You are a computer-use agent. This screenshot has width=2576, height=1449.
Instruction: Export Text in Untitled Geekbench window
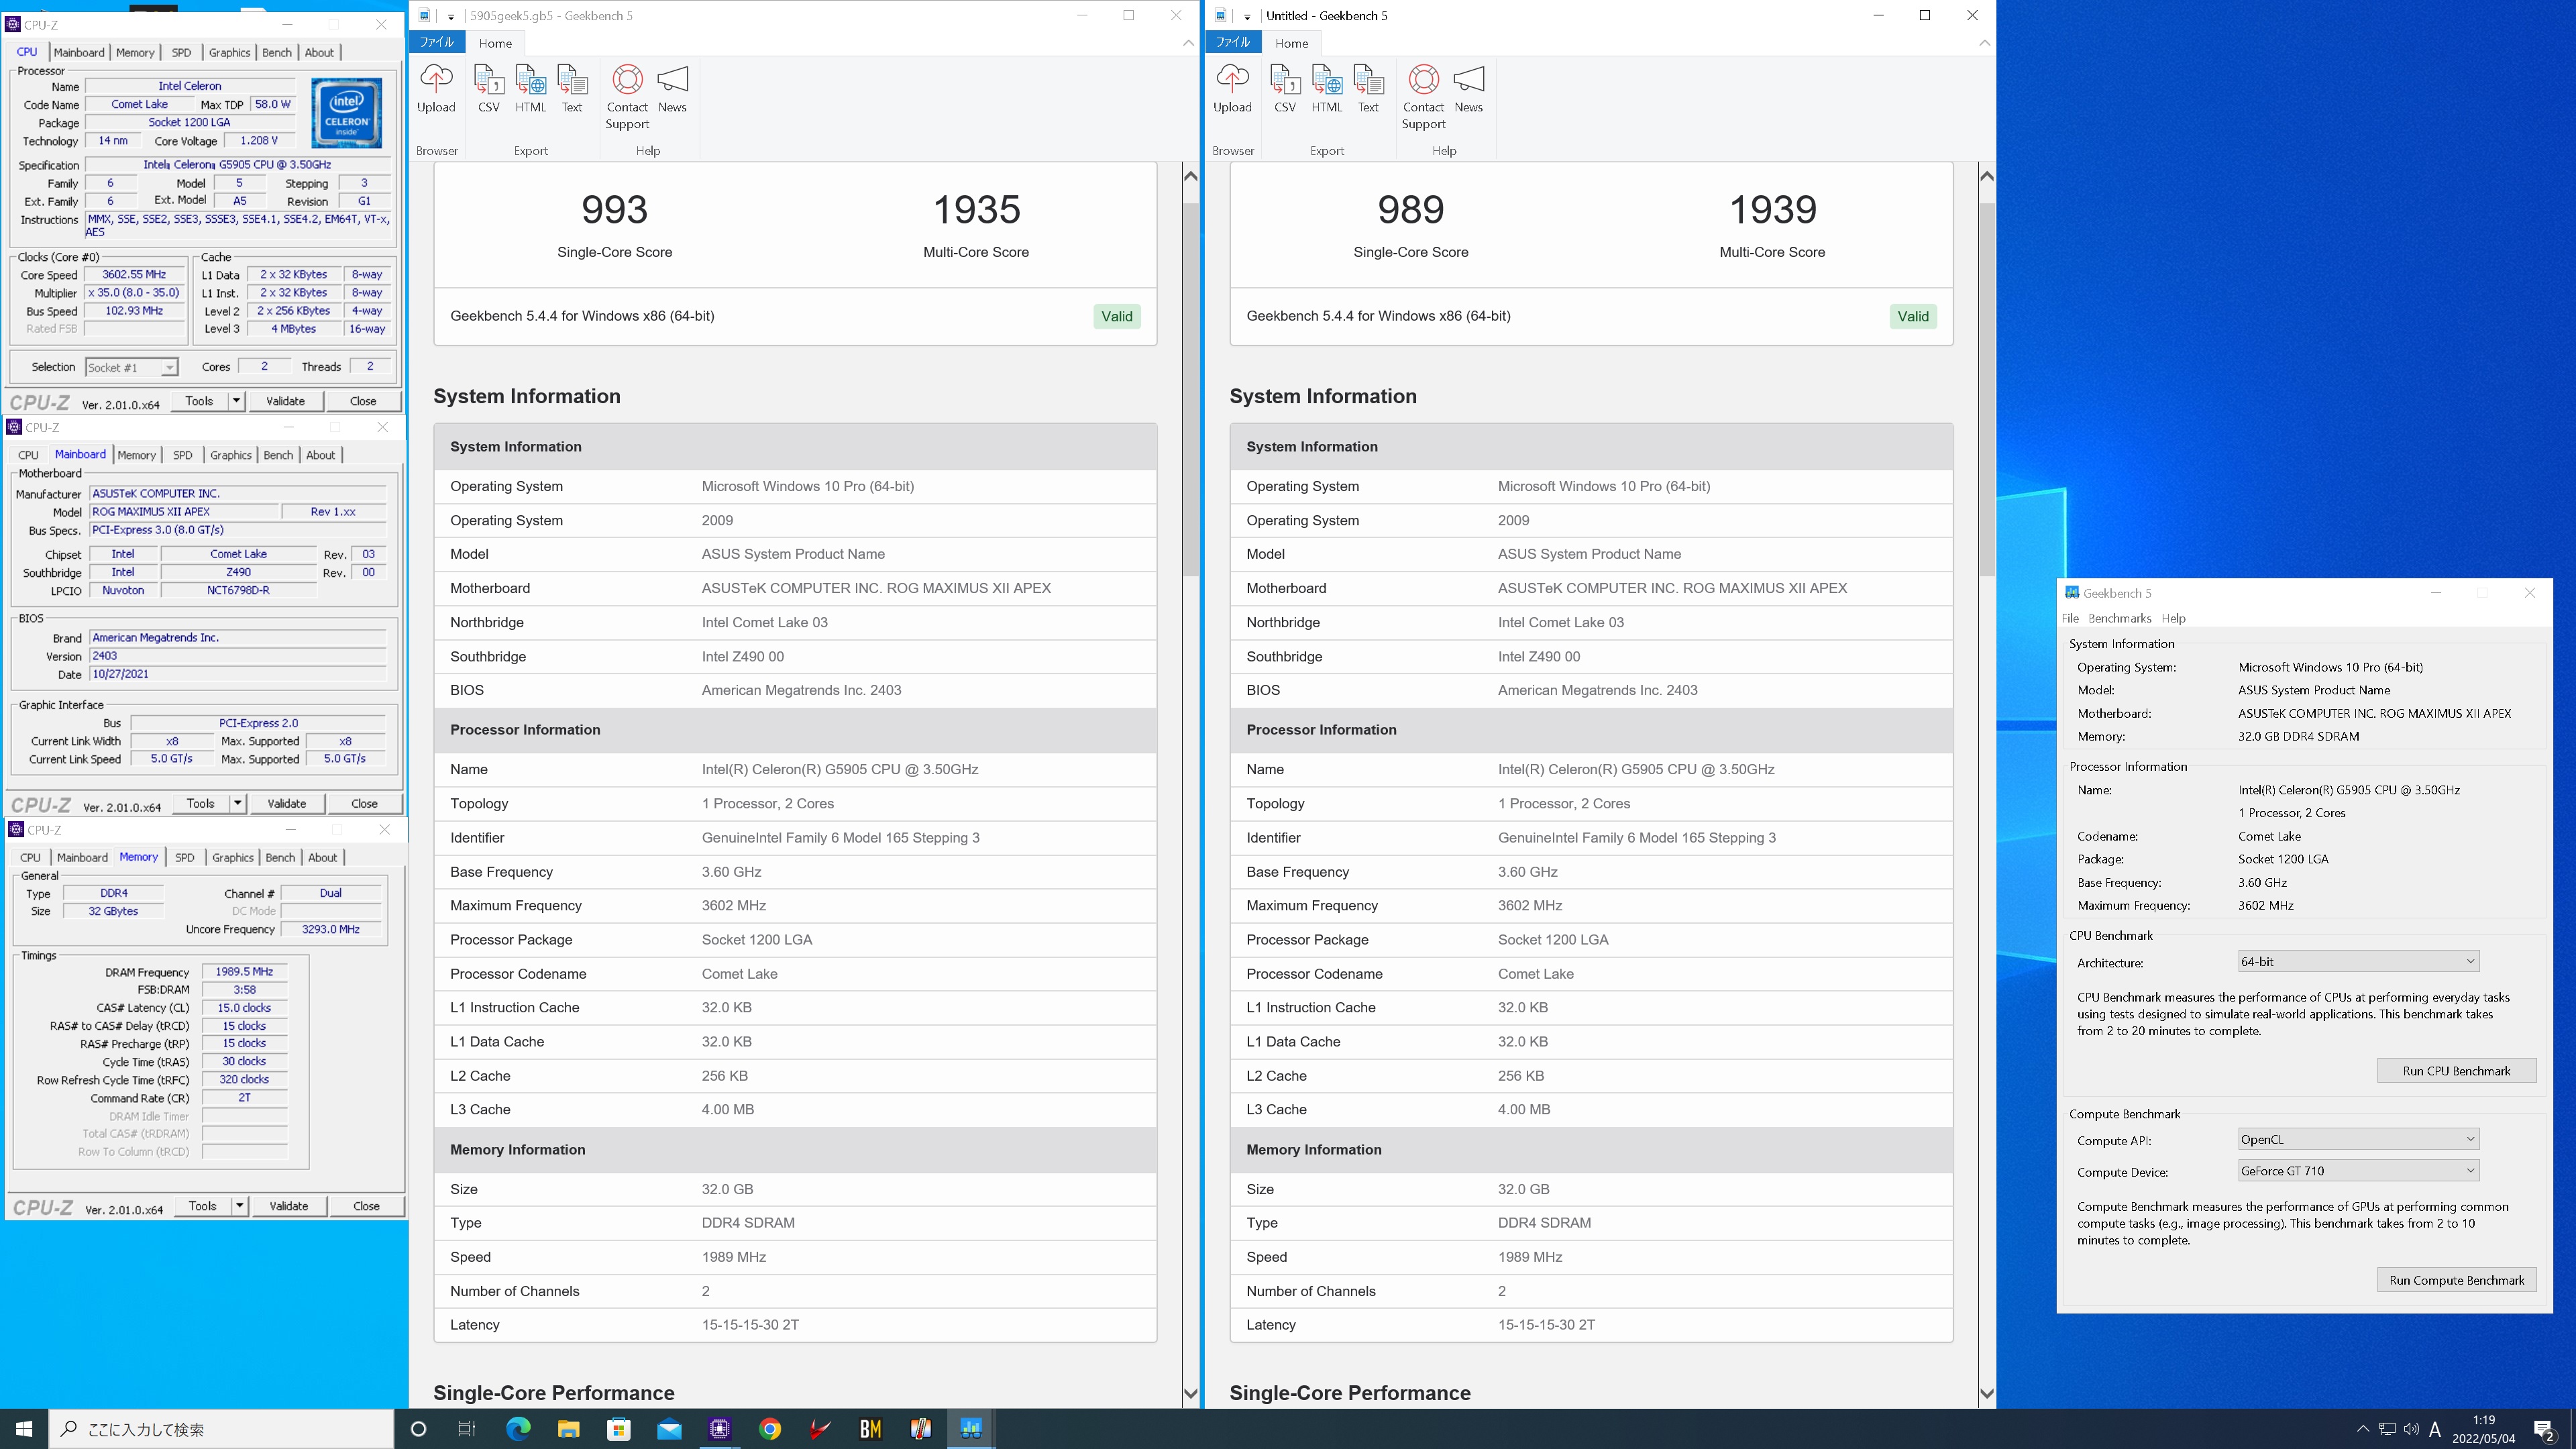(1368, 89)
